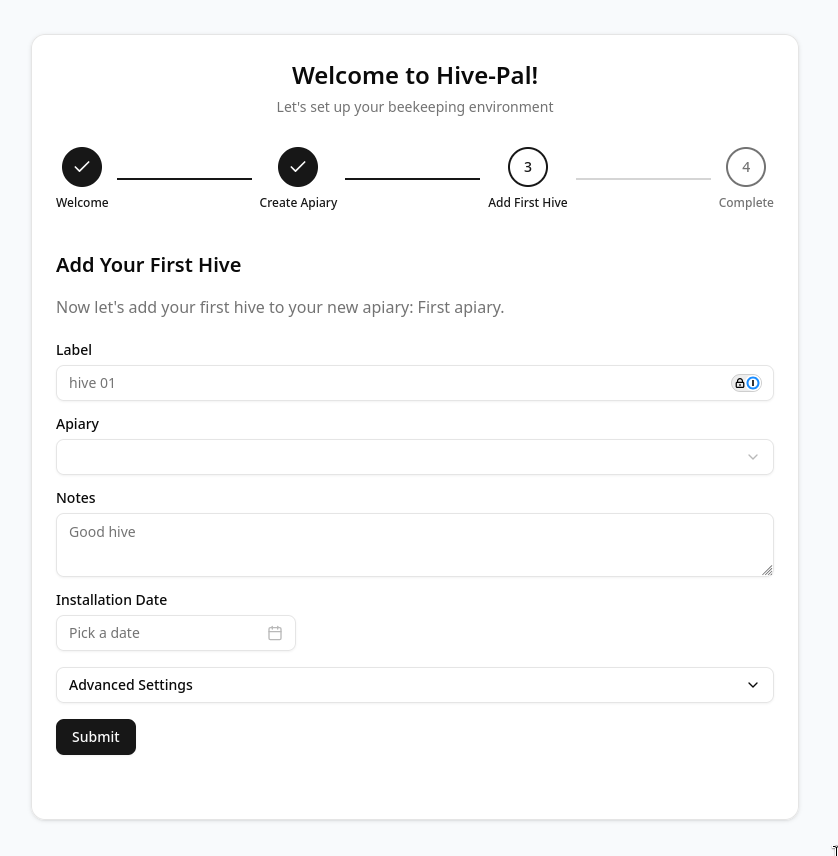Click the Welcome step checkmark circle
This screenshot has height=856, width=838.
[82, 167]
